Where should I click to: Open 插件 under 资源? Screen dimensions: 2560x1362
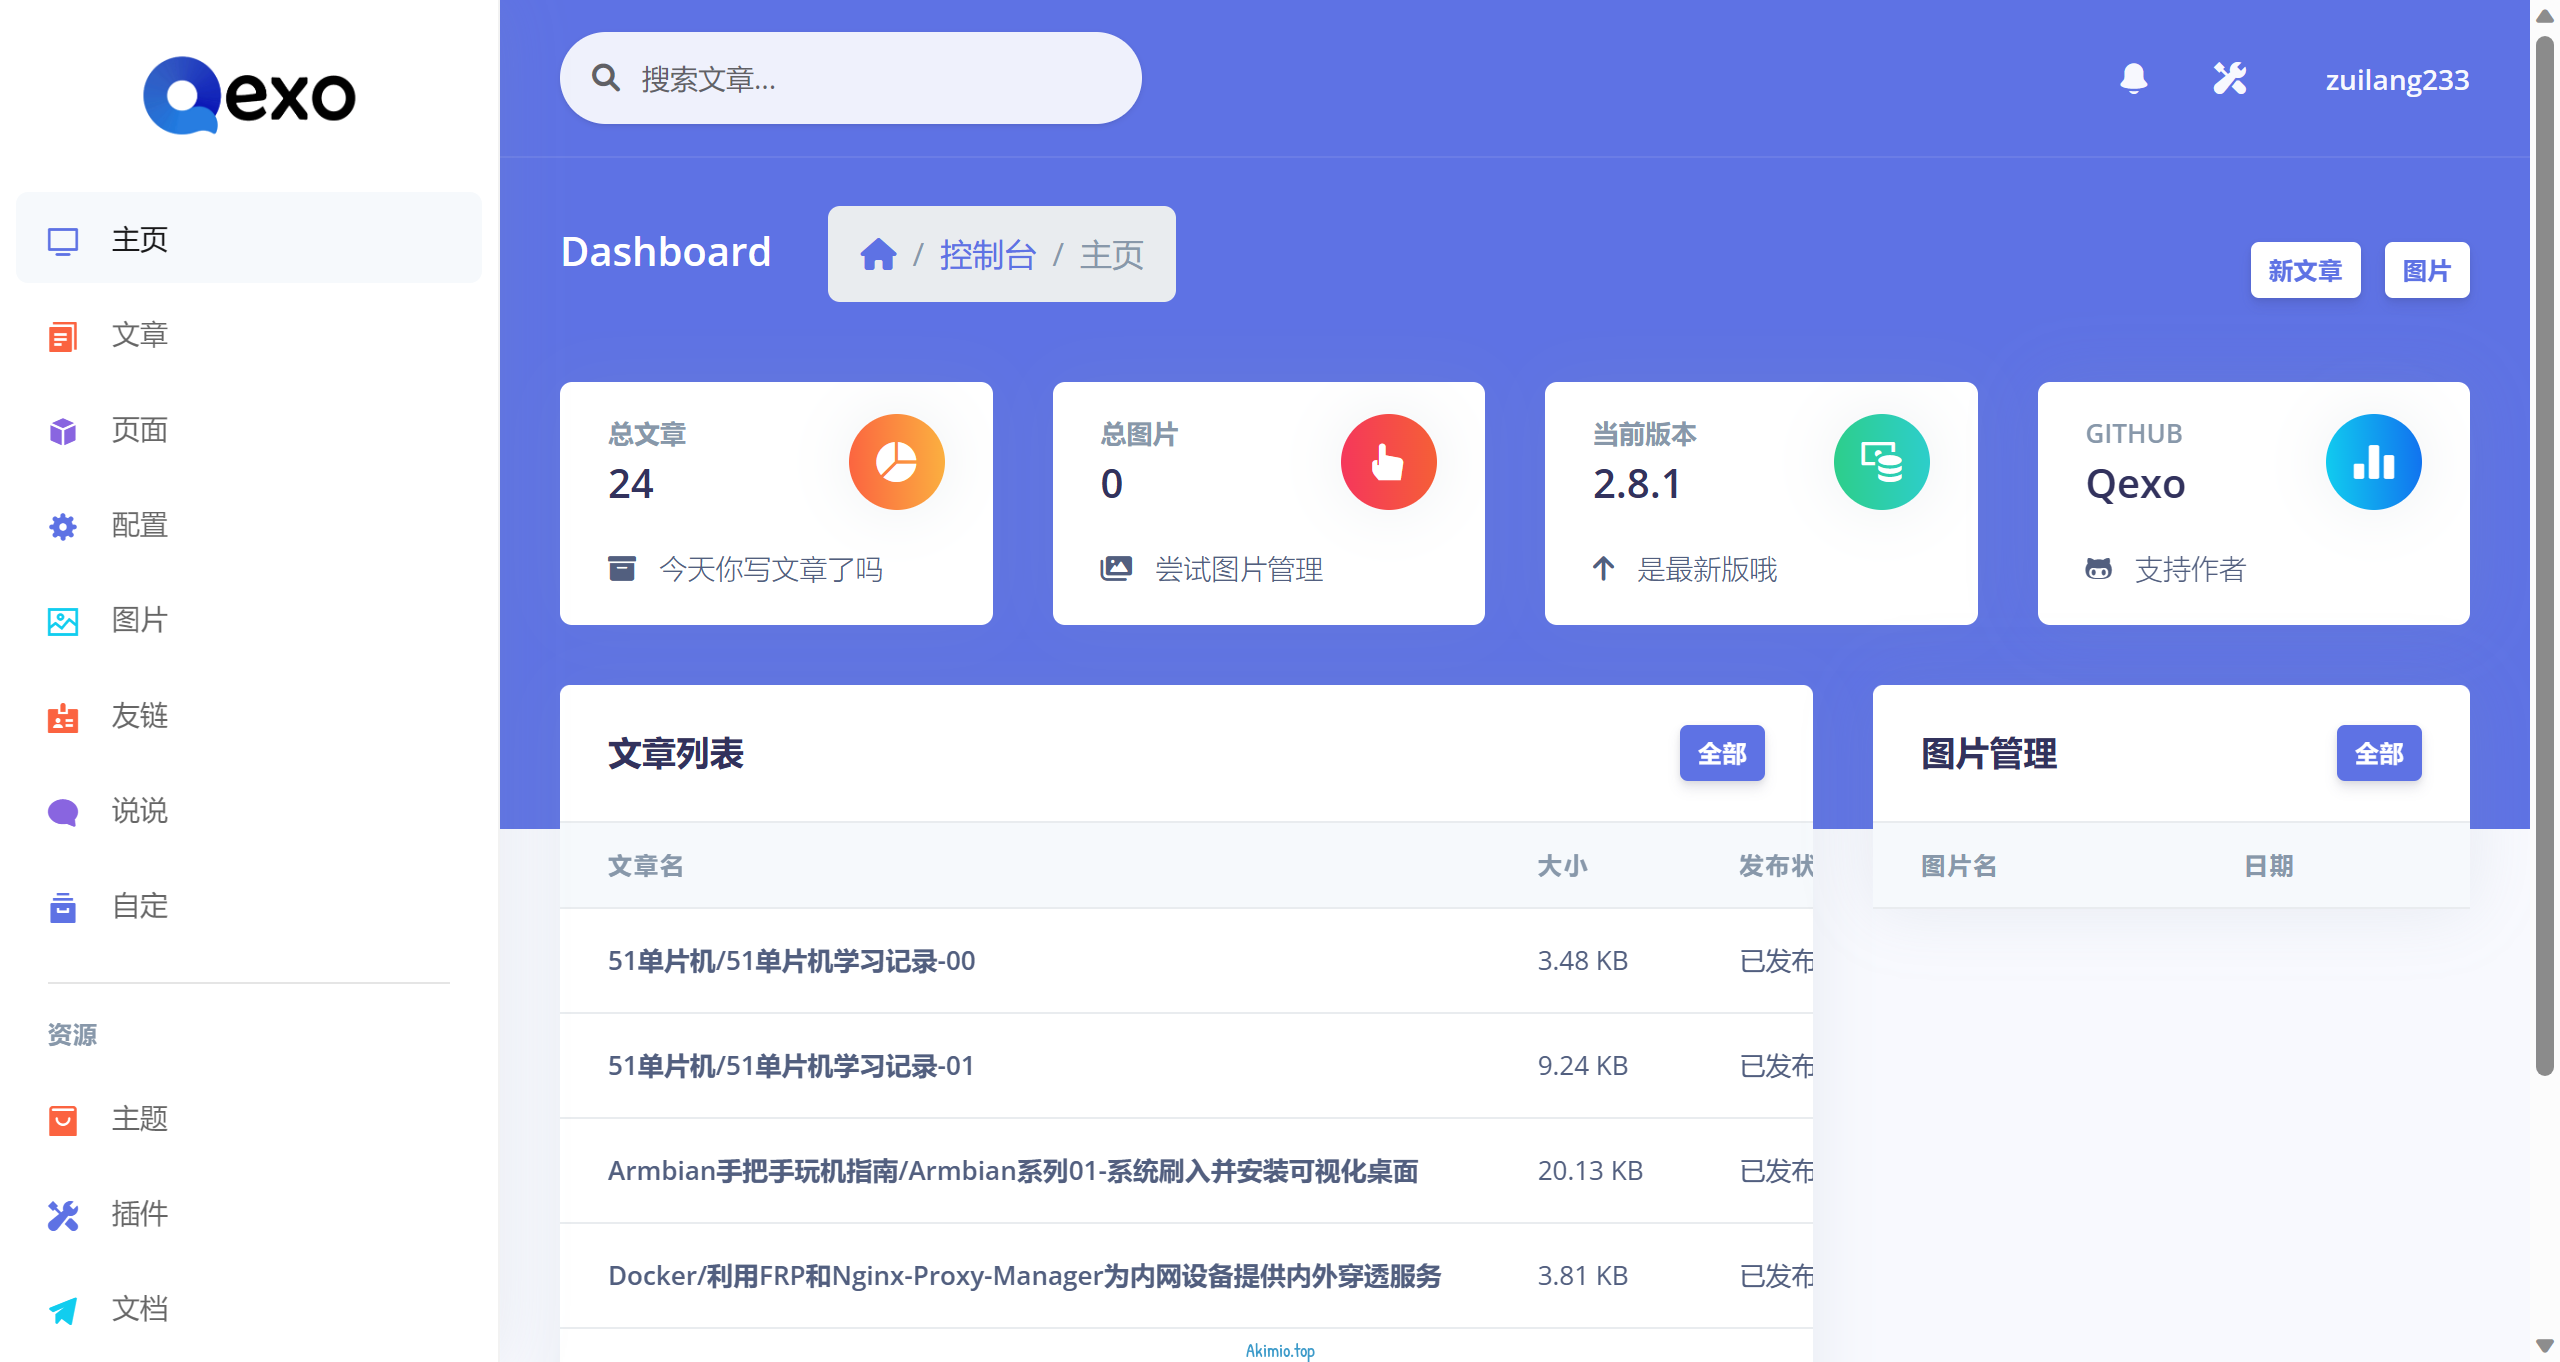(x=249, y=1213)
